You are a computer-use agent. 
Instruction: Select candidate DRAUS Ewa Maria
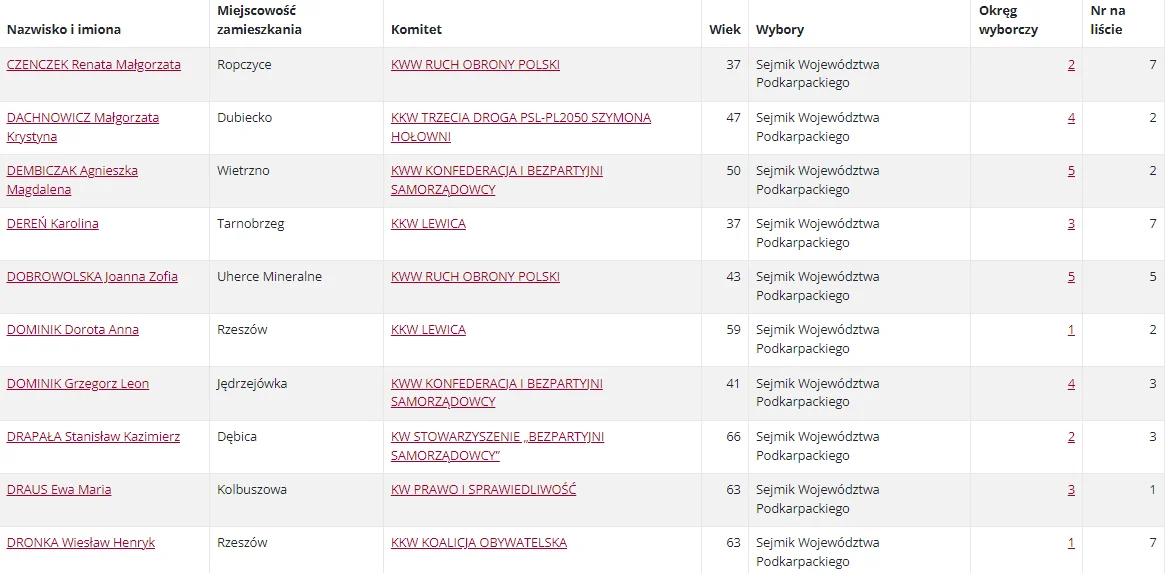(x=59, y=490)
